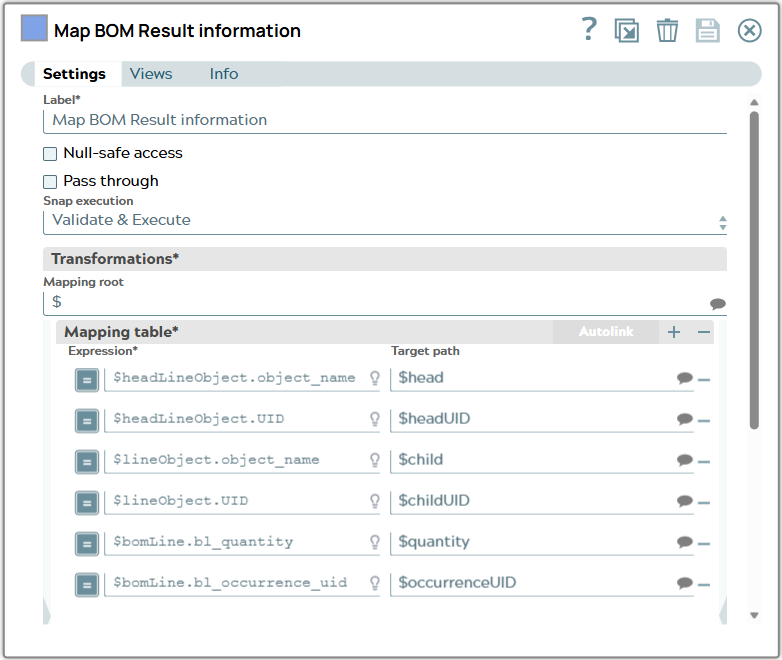
Task: Click the lightbulb icon for $lineObject.UID
Action: 375,501
